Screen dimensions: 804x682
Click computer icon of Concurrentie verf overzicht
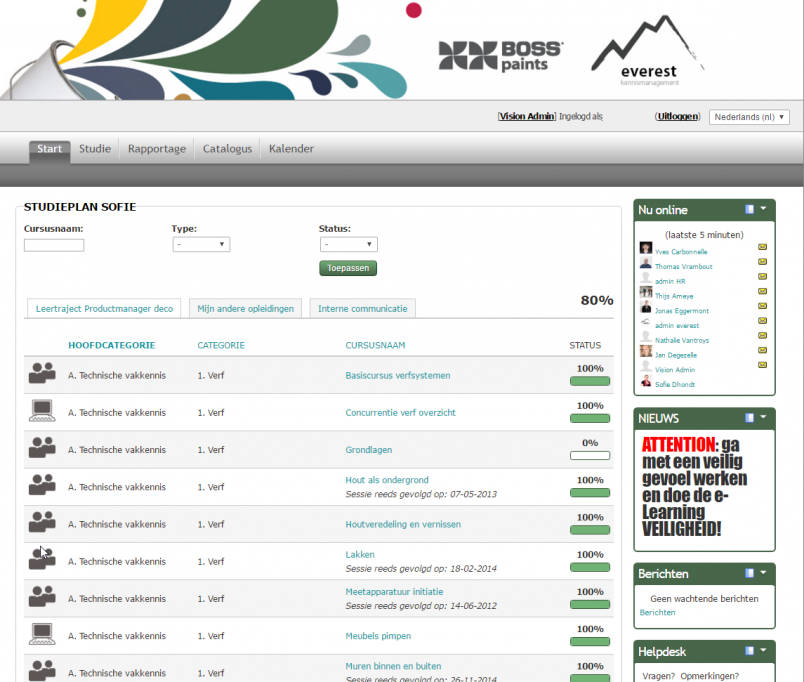[42, 409]
